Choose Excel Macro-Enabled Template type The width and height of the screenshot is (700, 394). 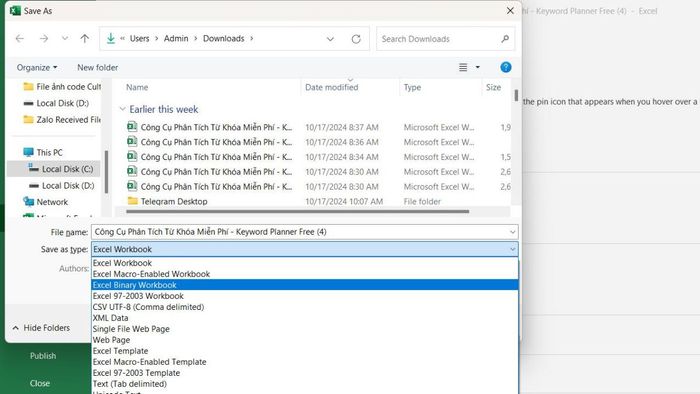[x=305, y=362]
